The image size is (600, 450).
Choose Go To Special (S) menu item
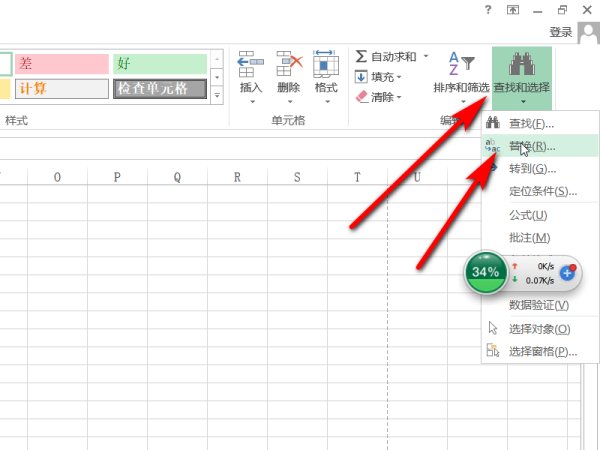(x=540, y=191)
